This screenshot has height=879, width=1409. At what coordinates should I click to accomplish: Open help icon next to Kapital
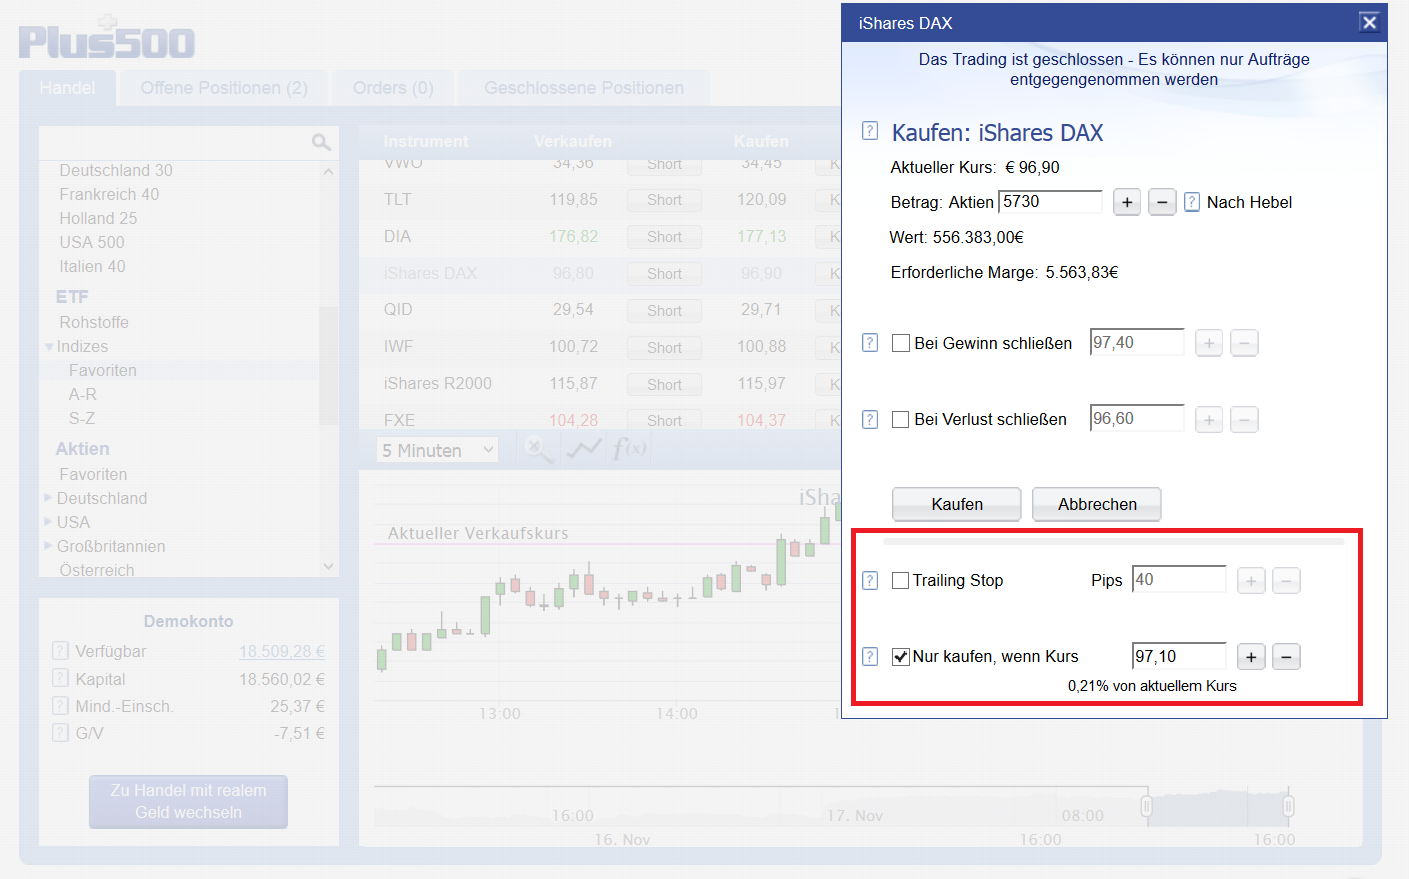[x=60, y=679]
